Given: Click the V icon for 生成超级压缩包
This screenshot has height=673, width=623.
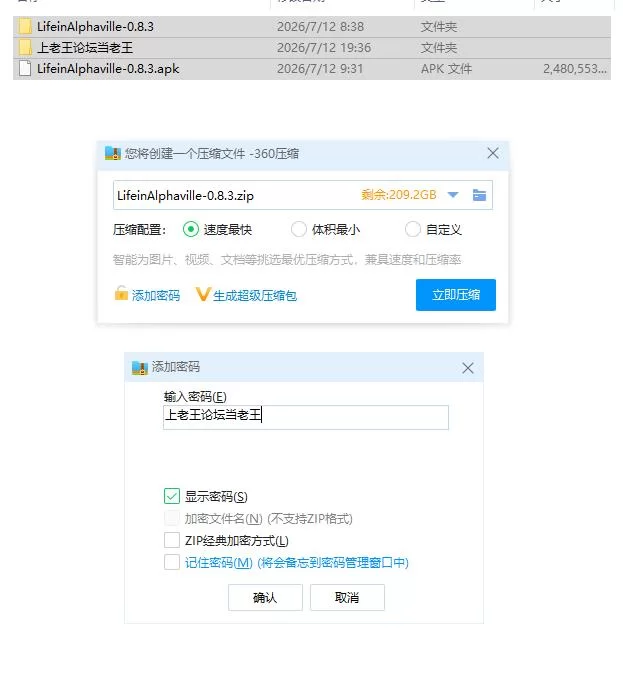Looking at the screenshot, I should [203, 294].
